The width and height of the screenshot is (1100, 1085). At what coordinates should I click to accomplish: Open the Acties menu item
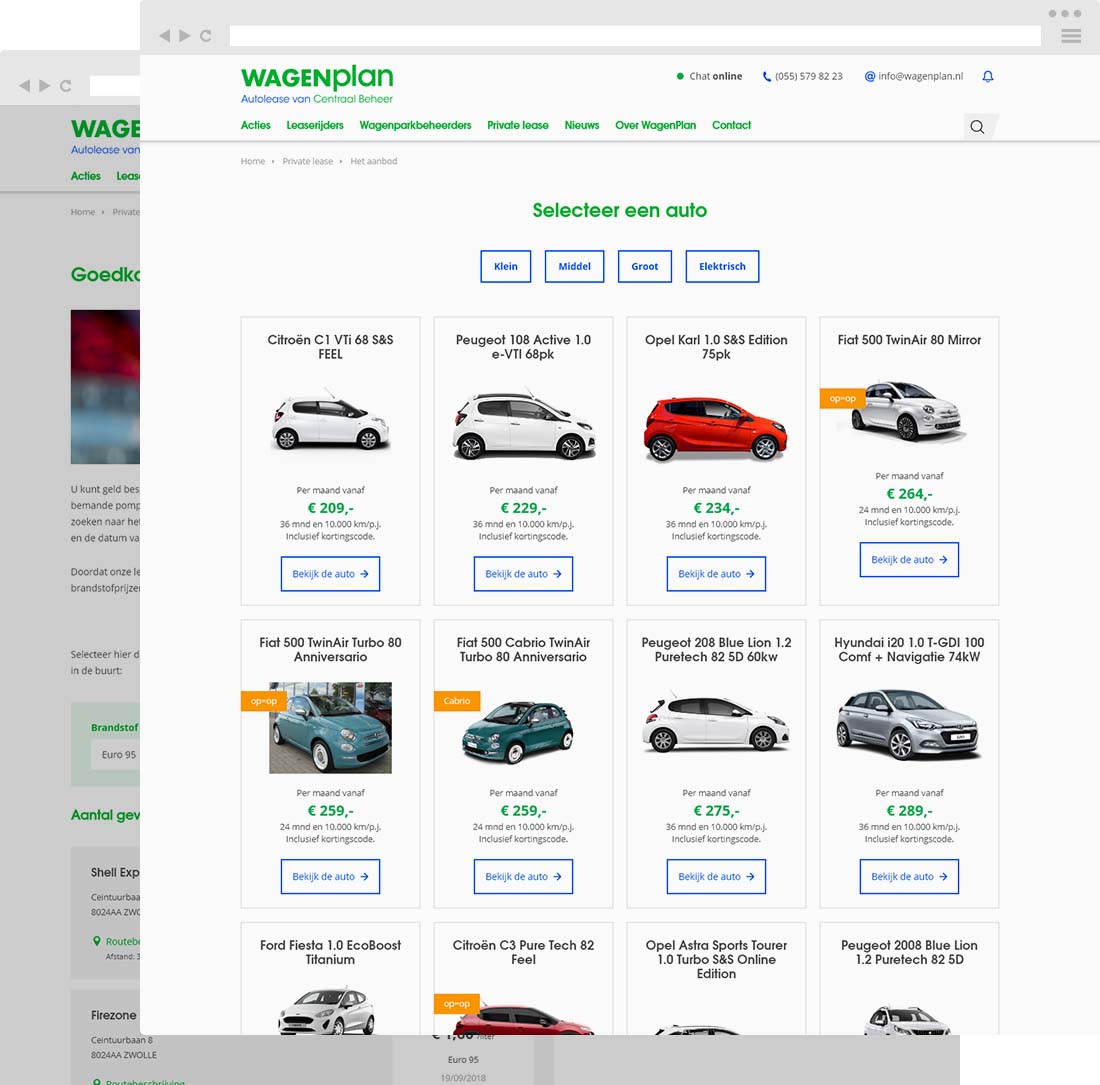click(255, 125)
